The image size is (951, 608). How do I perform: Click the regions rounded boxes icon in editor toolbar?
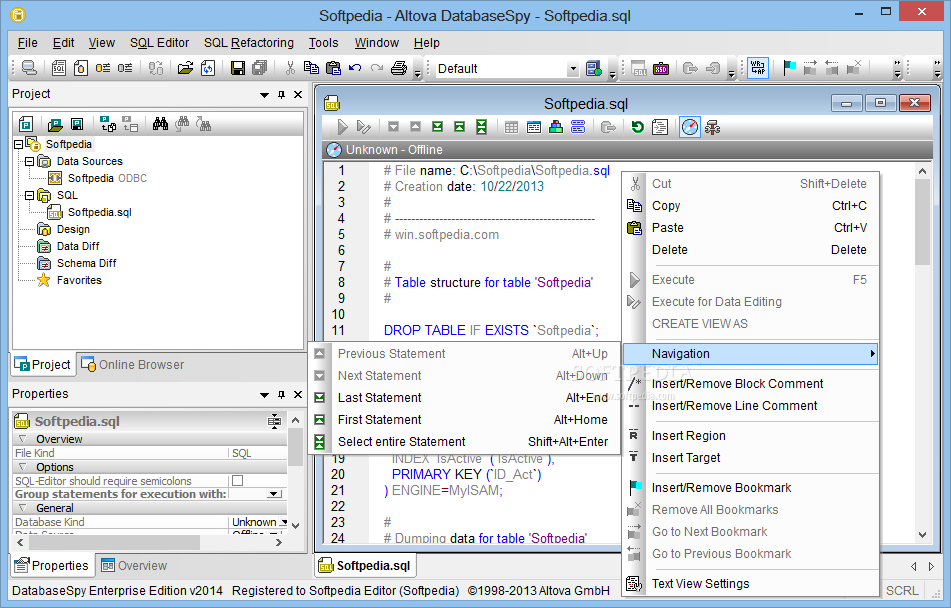[x=578, y=127]
